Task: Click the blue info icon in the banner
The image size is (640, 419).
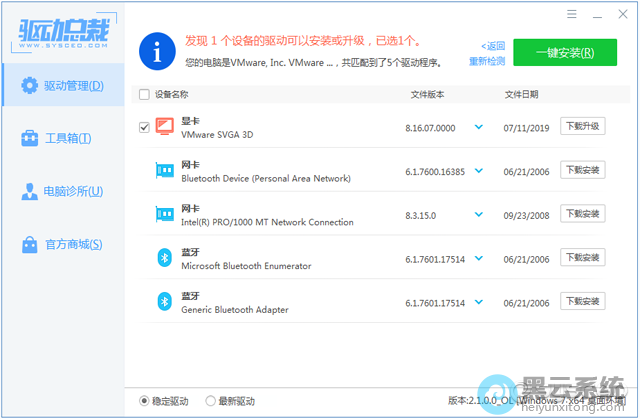Action: coord(157,51)
